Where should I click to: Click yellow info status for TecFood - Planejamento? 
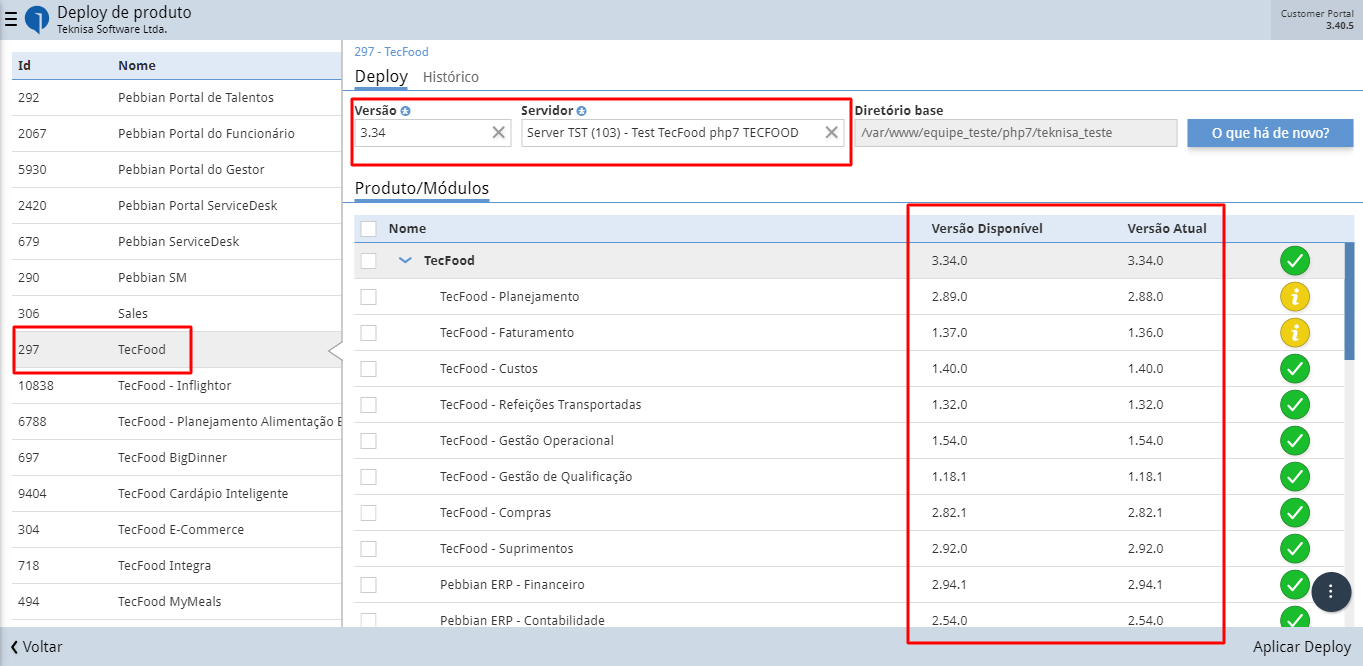click(1295, 297)
